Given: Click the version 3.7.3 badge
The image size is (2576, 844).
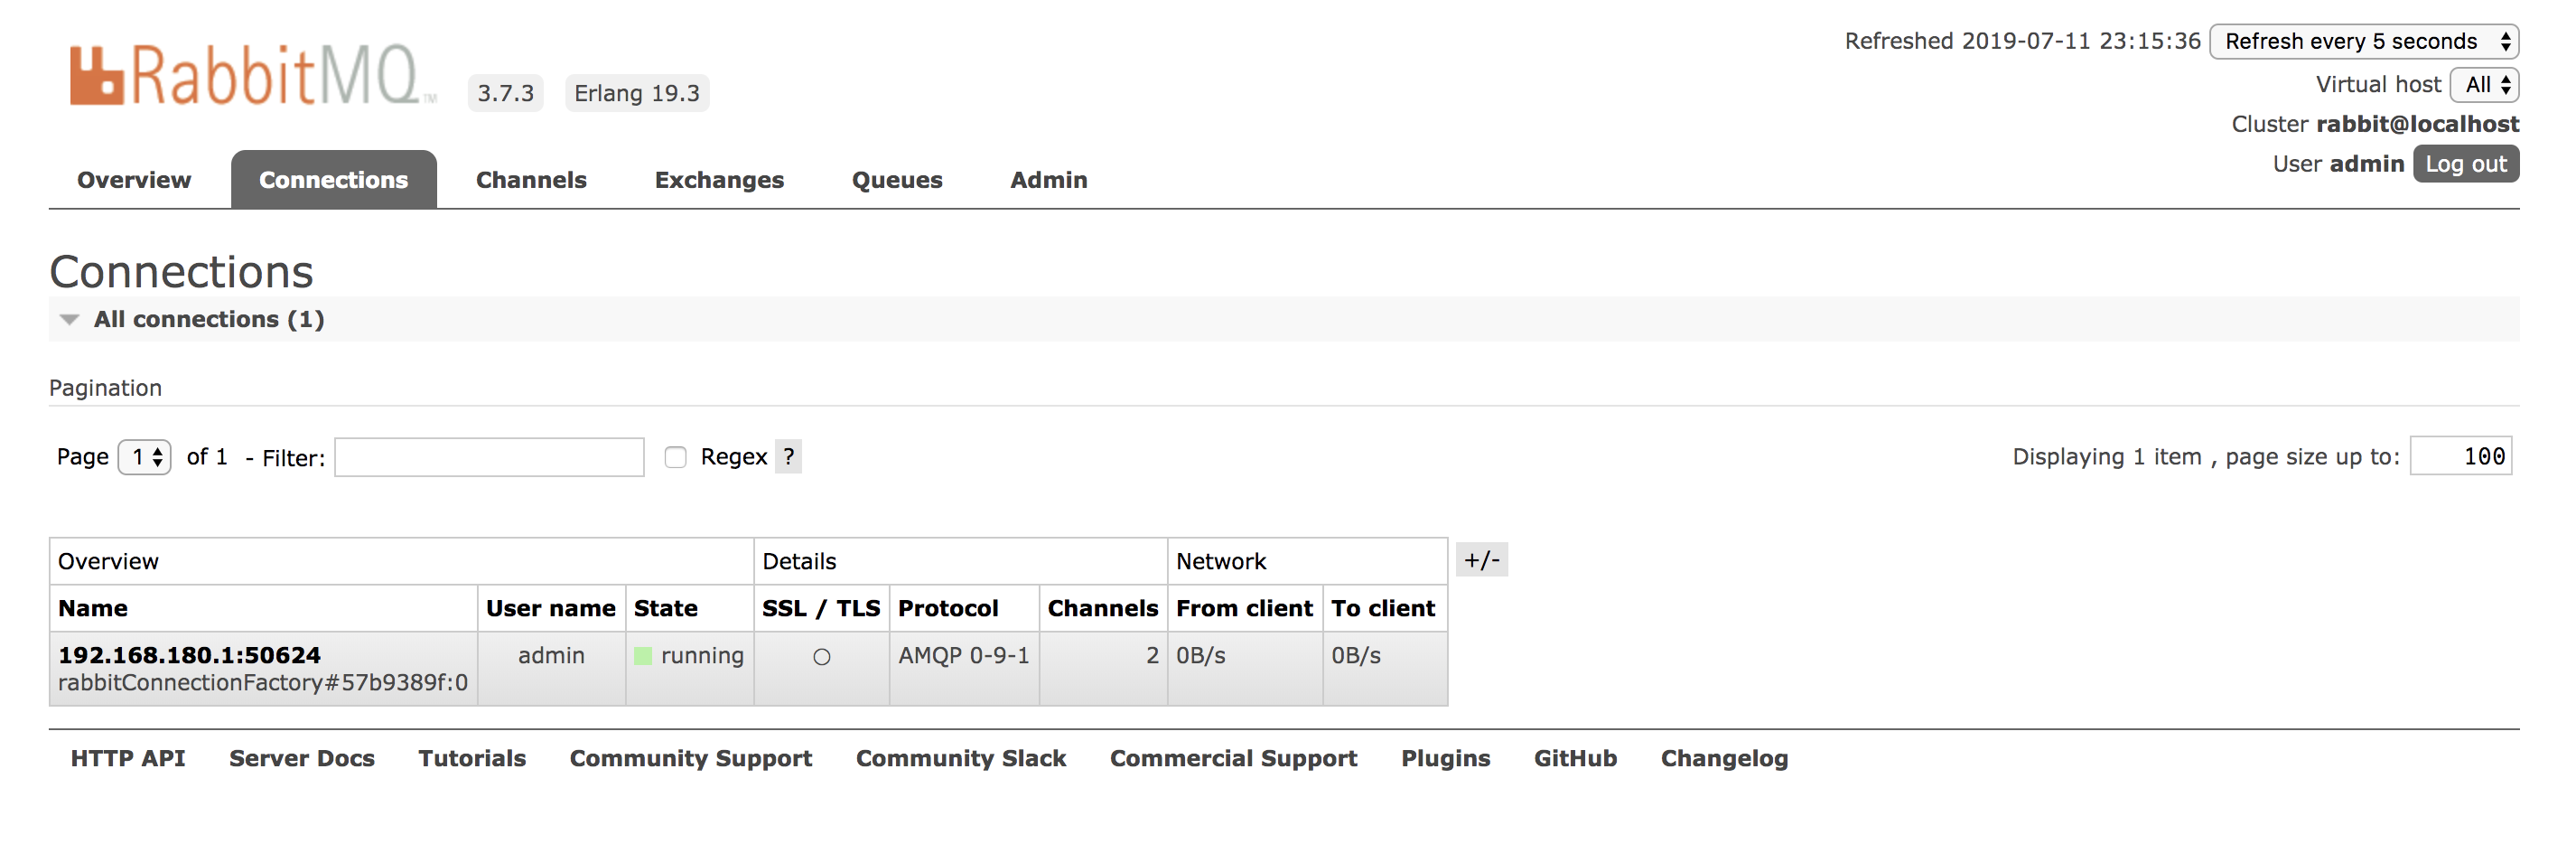Looking at the screenshot, I should [x=505, y=93].
